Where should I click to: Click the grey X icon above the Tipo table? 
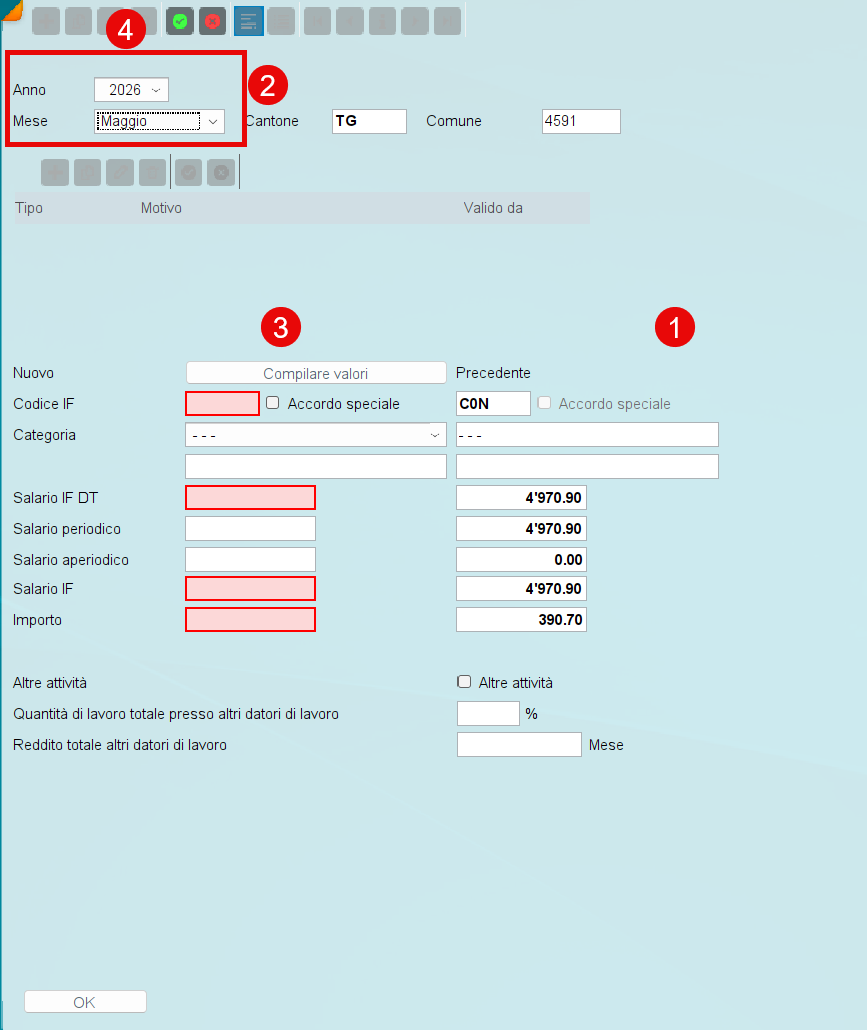(221, 172)
